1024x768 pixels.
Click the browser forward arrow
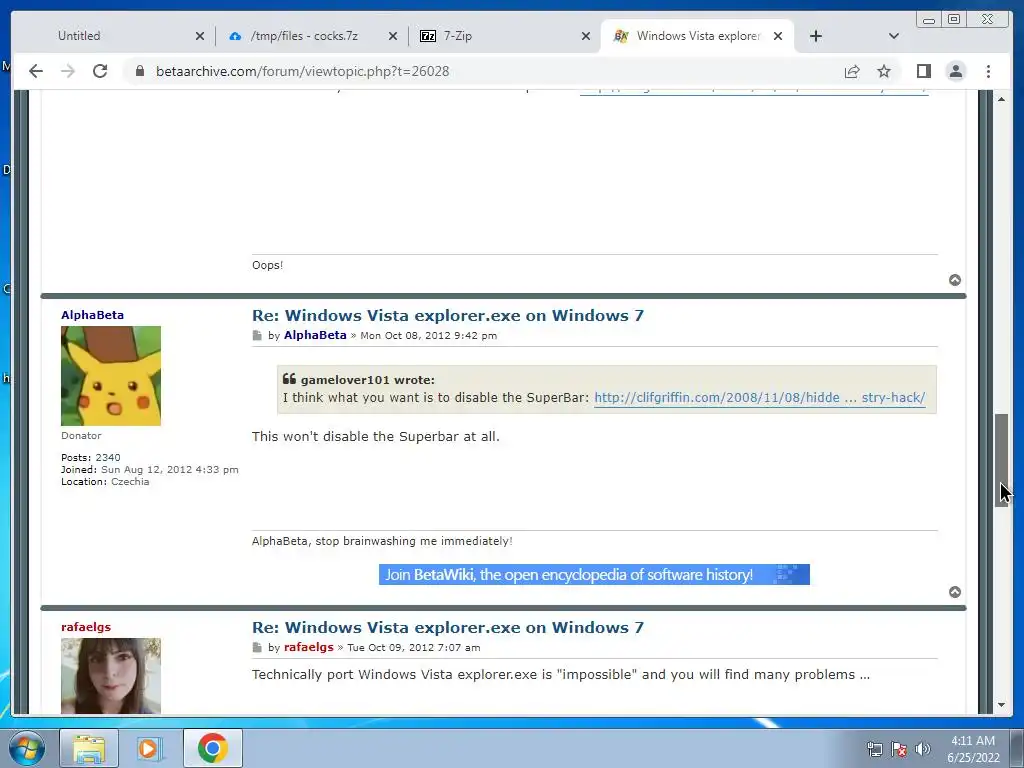click(x=68, y=71)
